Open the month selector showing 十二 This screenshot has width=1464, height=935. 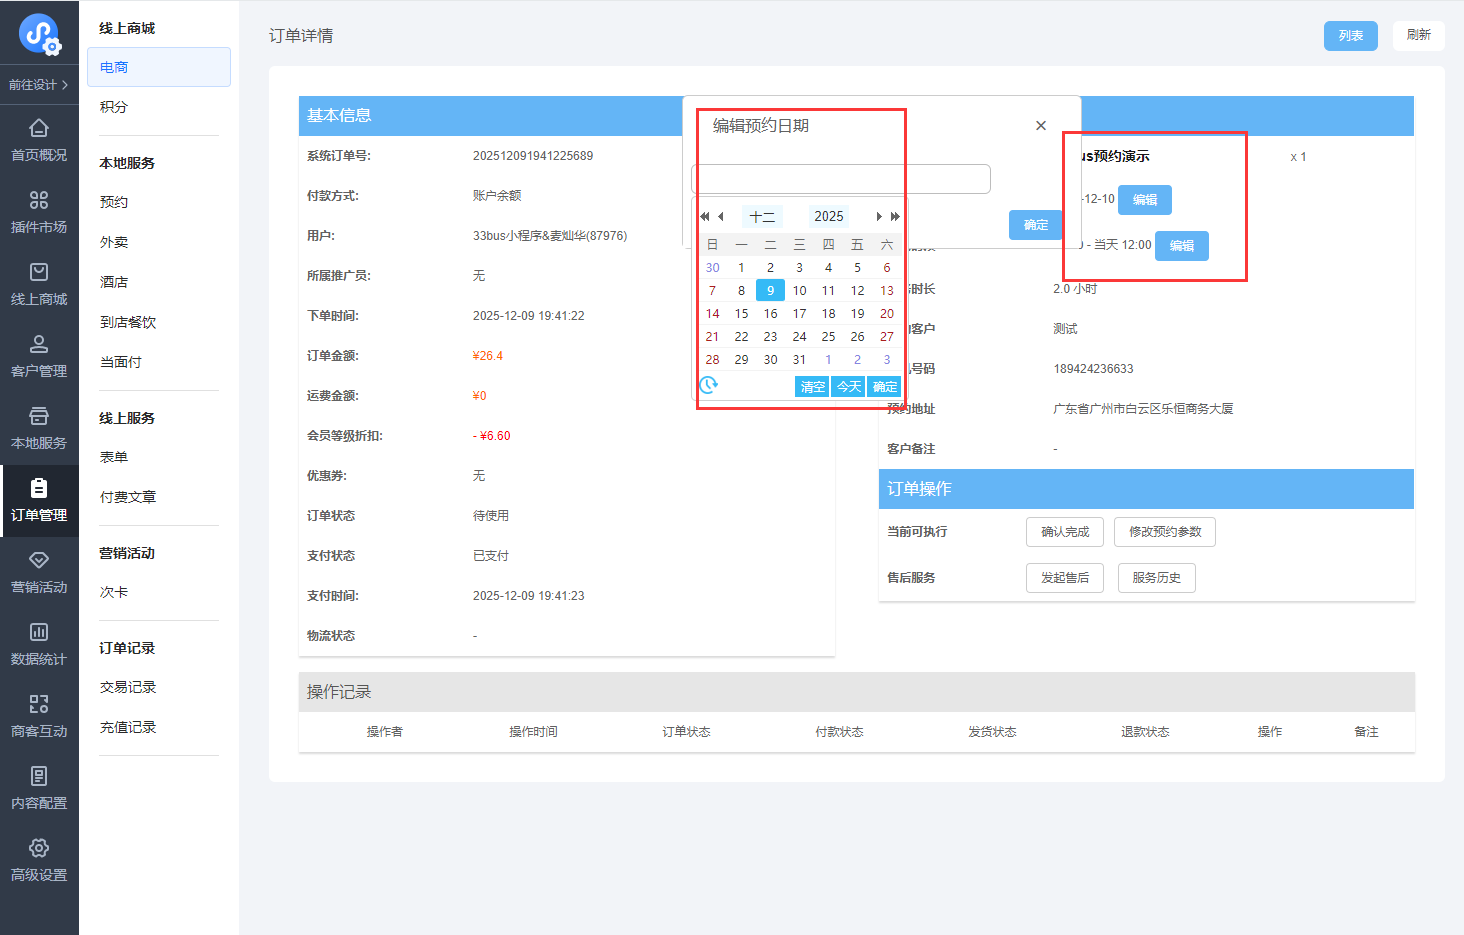tap(762, 216)
